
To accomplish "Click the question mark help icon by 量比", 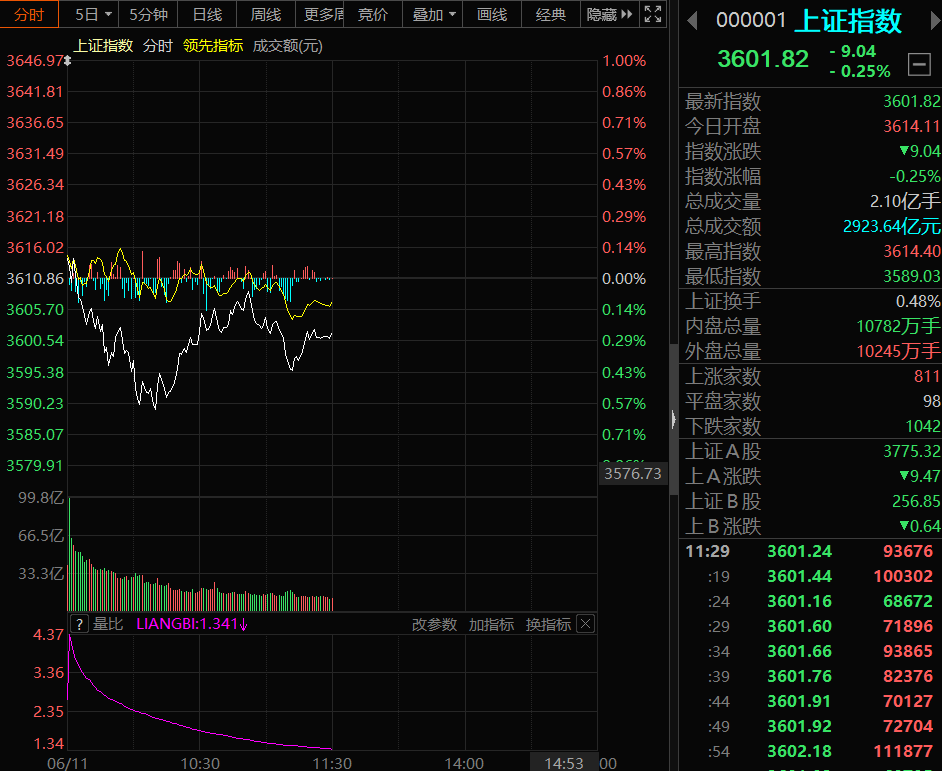I will (79, 624).
